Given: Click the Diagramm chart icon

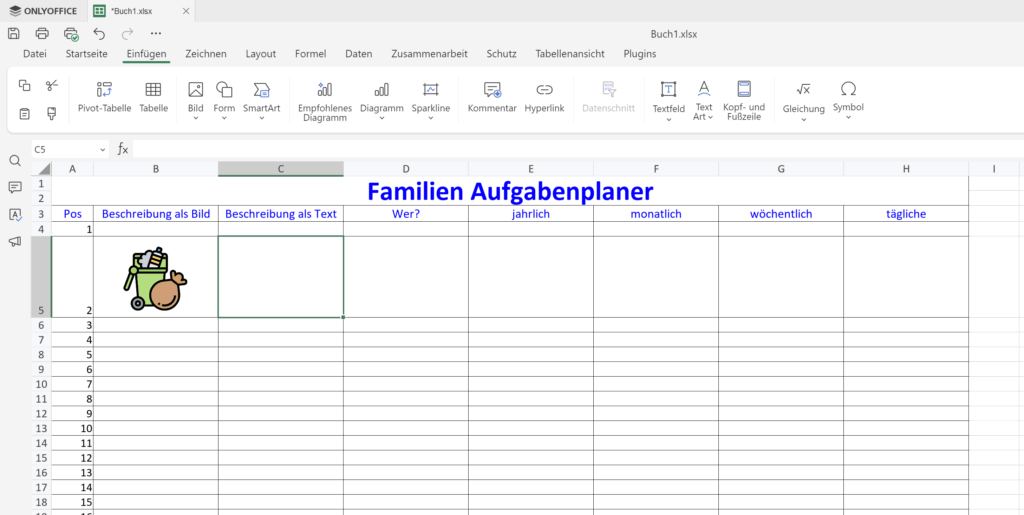Looking at the screenshot, I should coord(381,89).
